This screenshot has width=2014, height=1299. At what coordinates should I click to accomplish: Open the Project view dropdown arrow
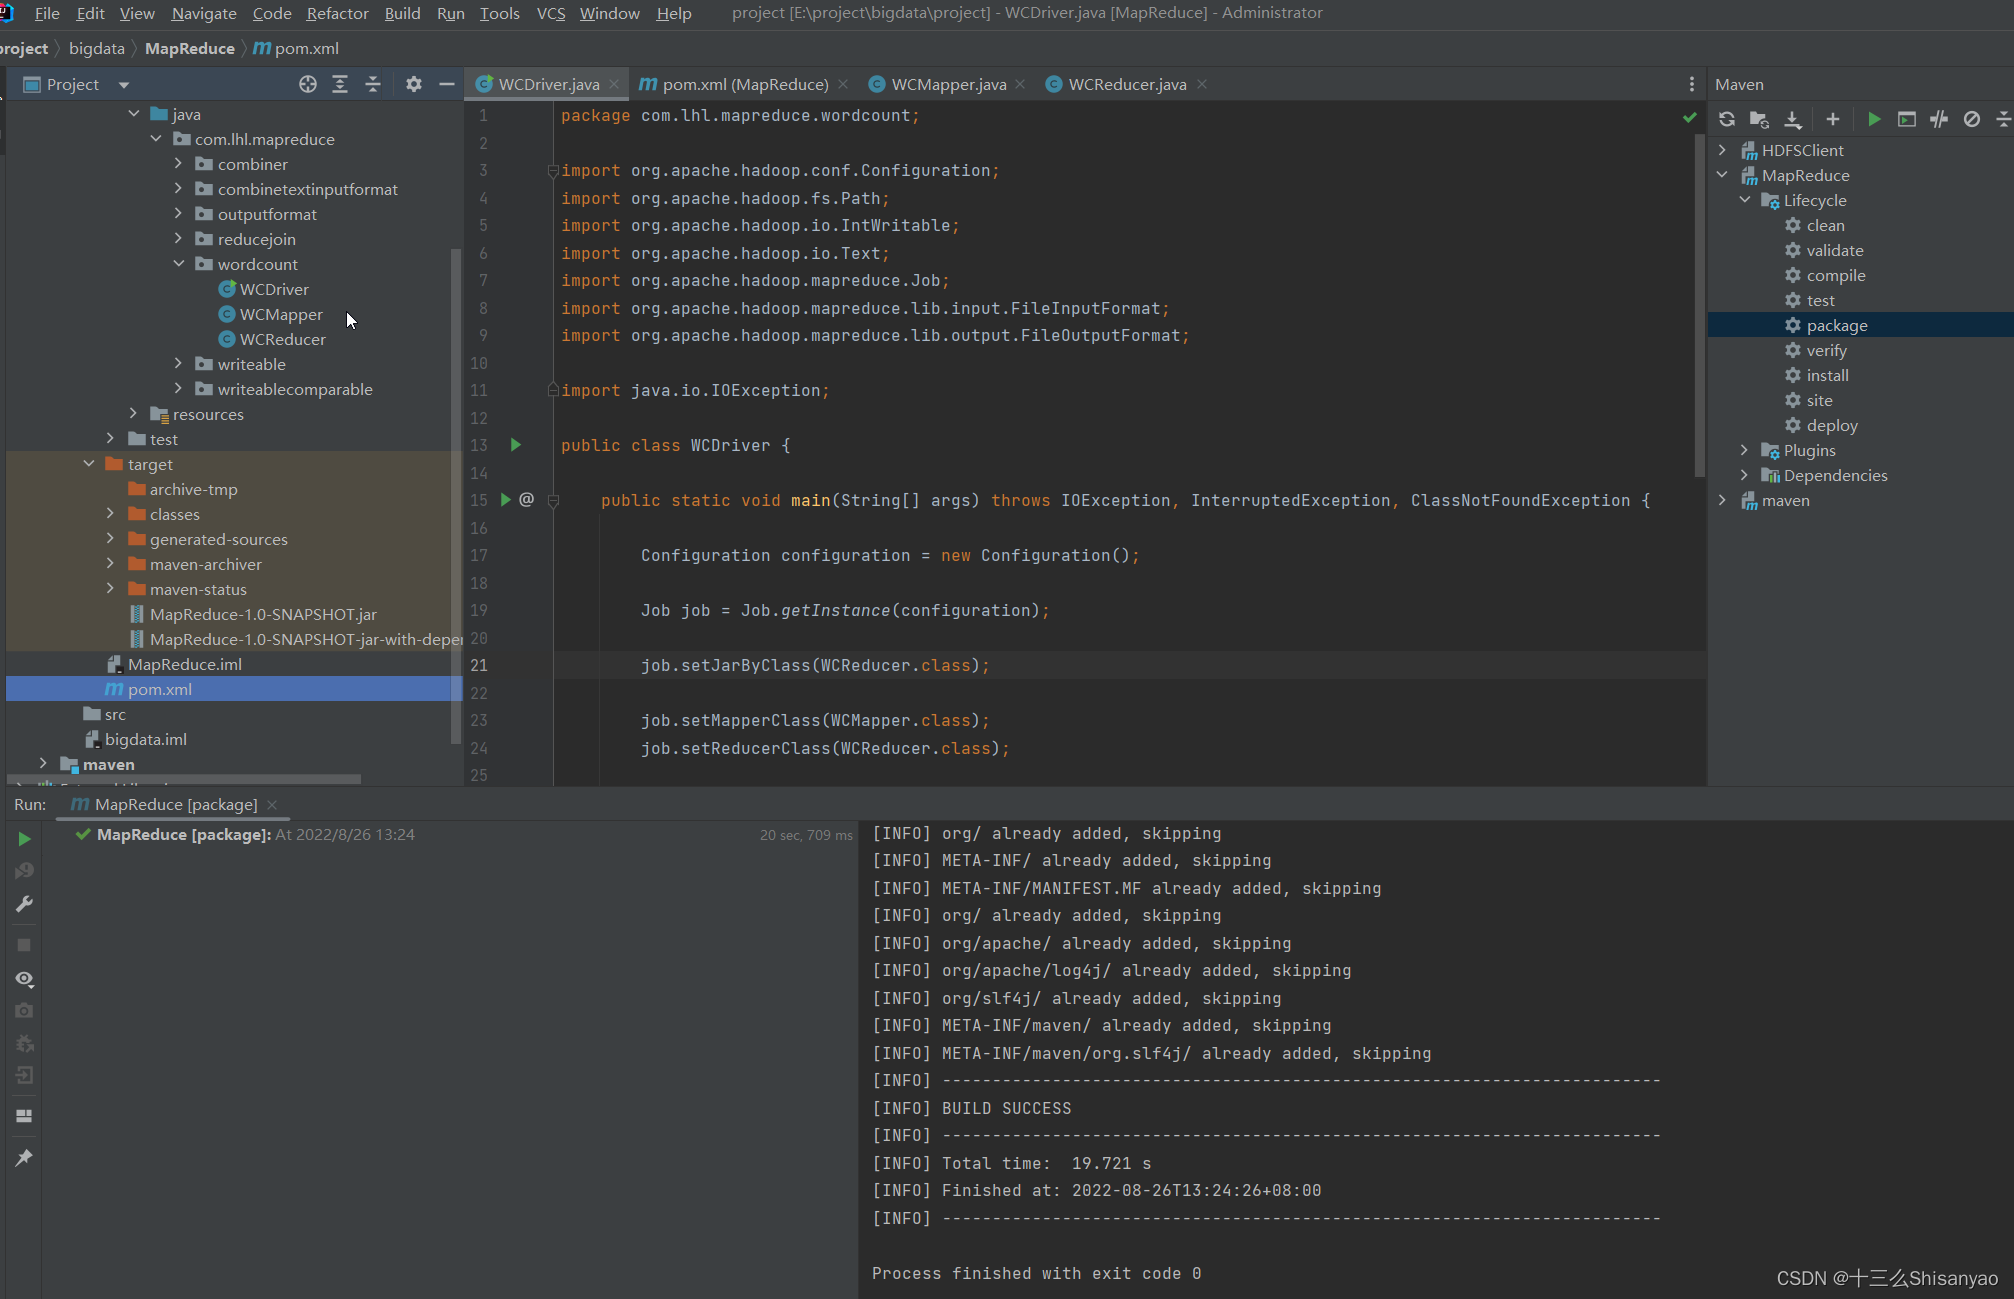point(124,85)
